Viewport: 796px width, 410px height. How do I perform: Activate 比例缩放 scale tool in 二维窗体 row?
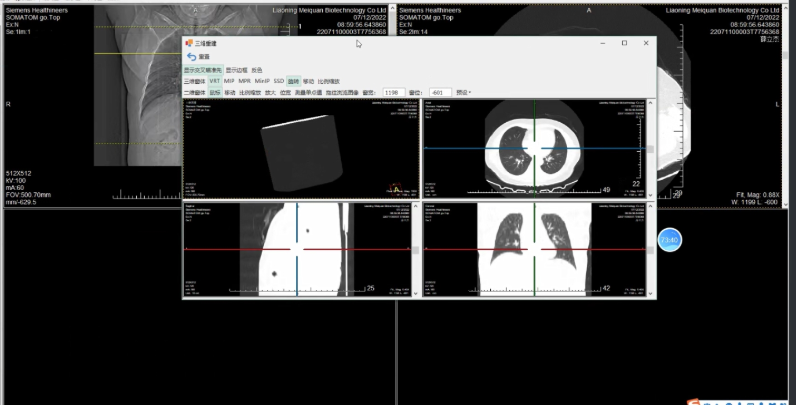point(250,92)
